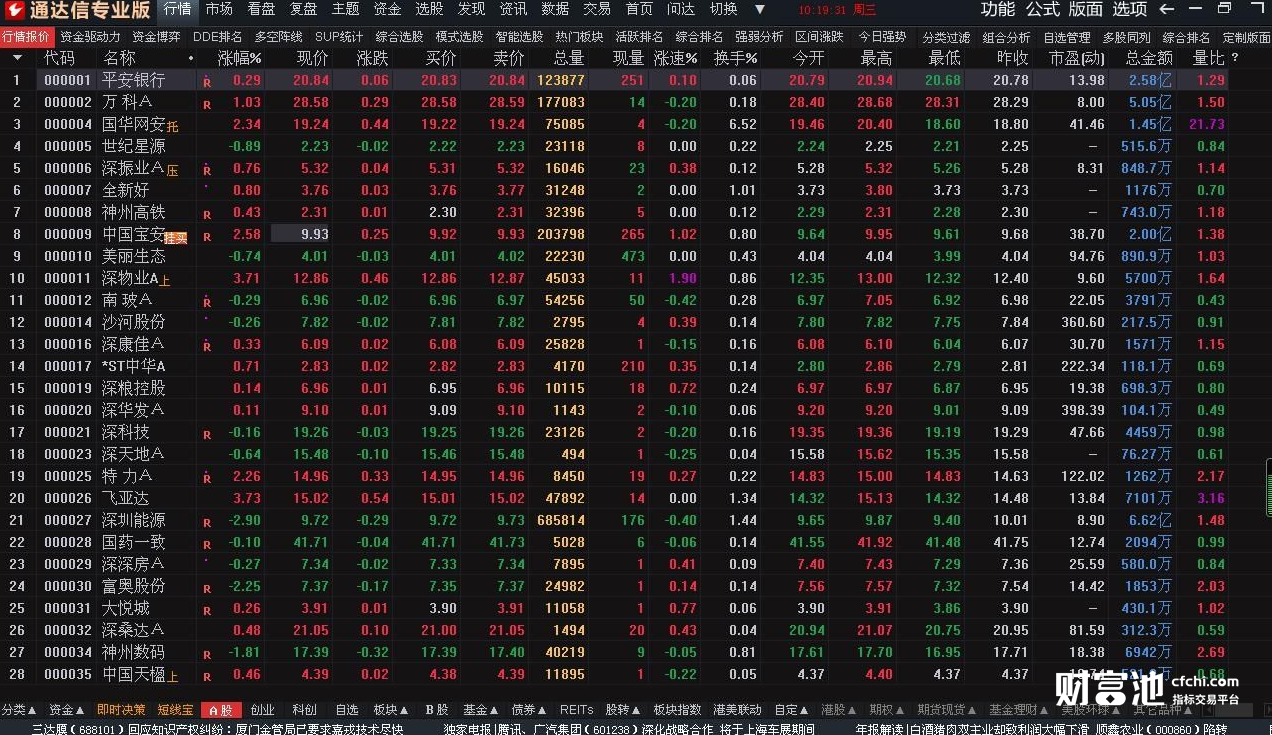This screenshot has height=735, width=1272.
Task: Select the 创业 tab at bottom
Action: point(262,710)
